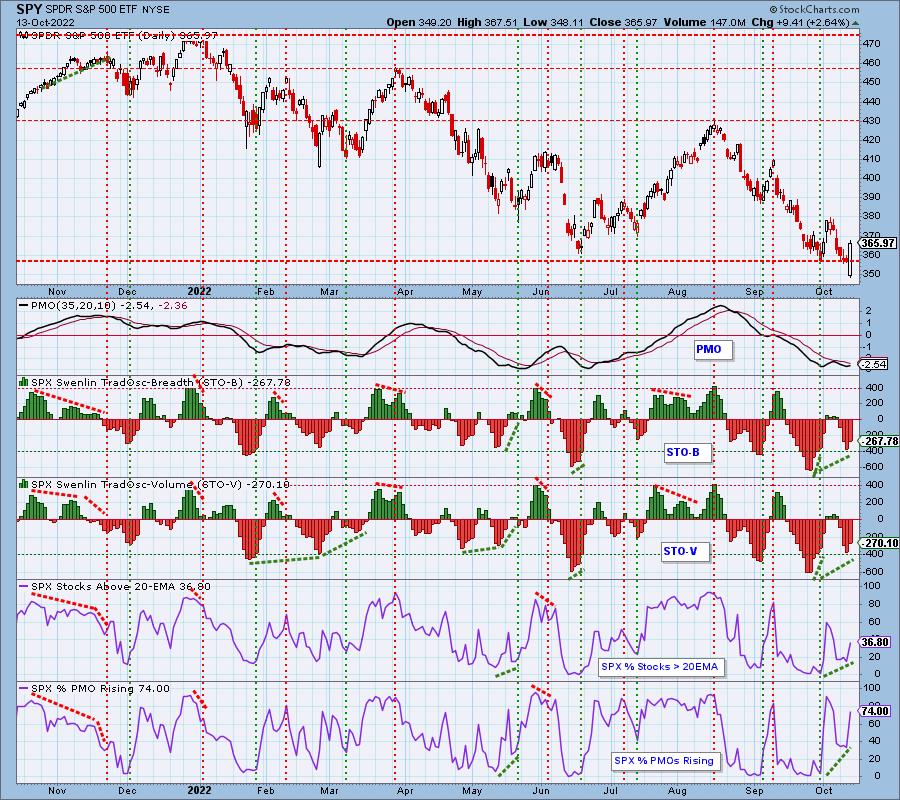900x800 pixels.
Task: Click the Volume 147.0M value
Action: (x=705, y=22)
